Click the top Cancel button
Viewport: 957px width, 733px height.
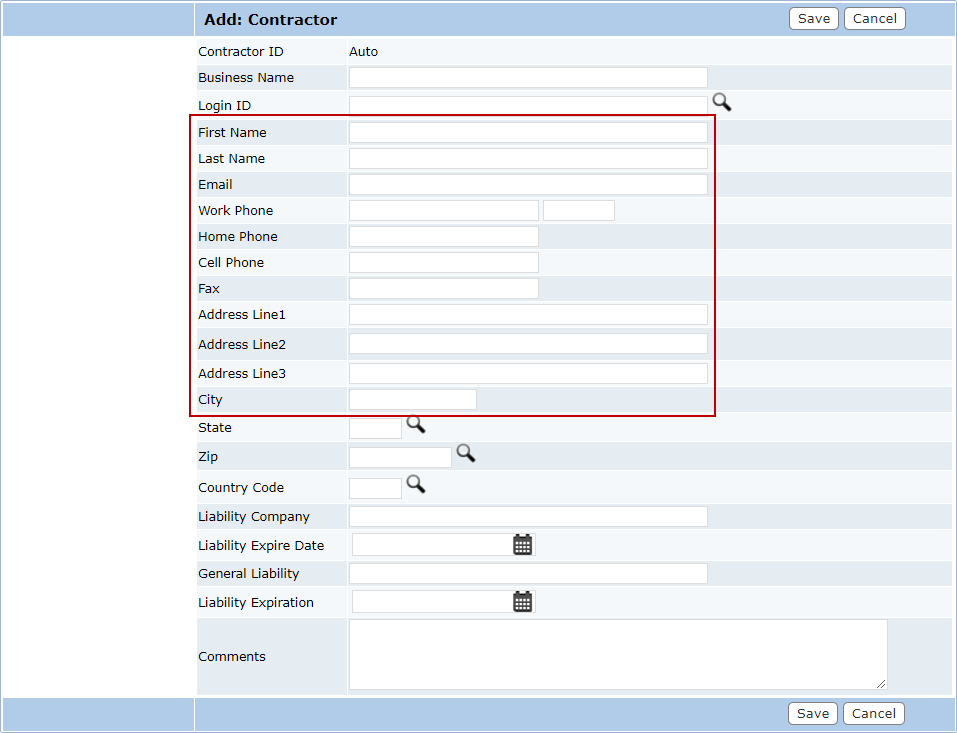(x=874, y=19)
